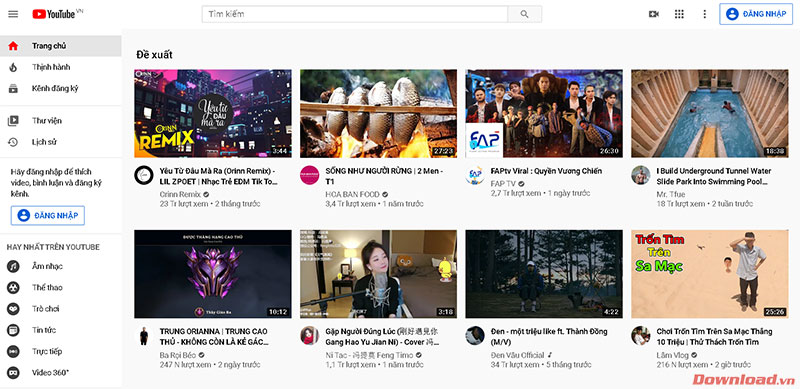Open the Mr. Tfue channel name
The width and height of the screenshot is (800, 389).
[670, 194]
